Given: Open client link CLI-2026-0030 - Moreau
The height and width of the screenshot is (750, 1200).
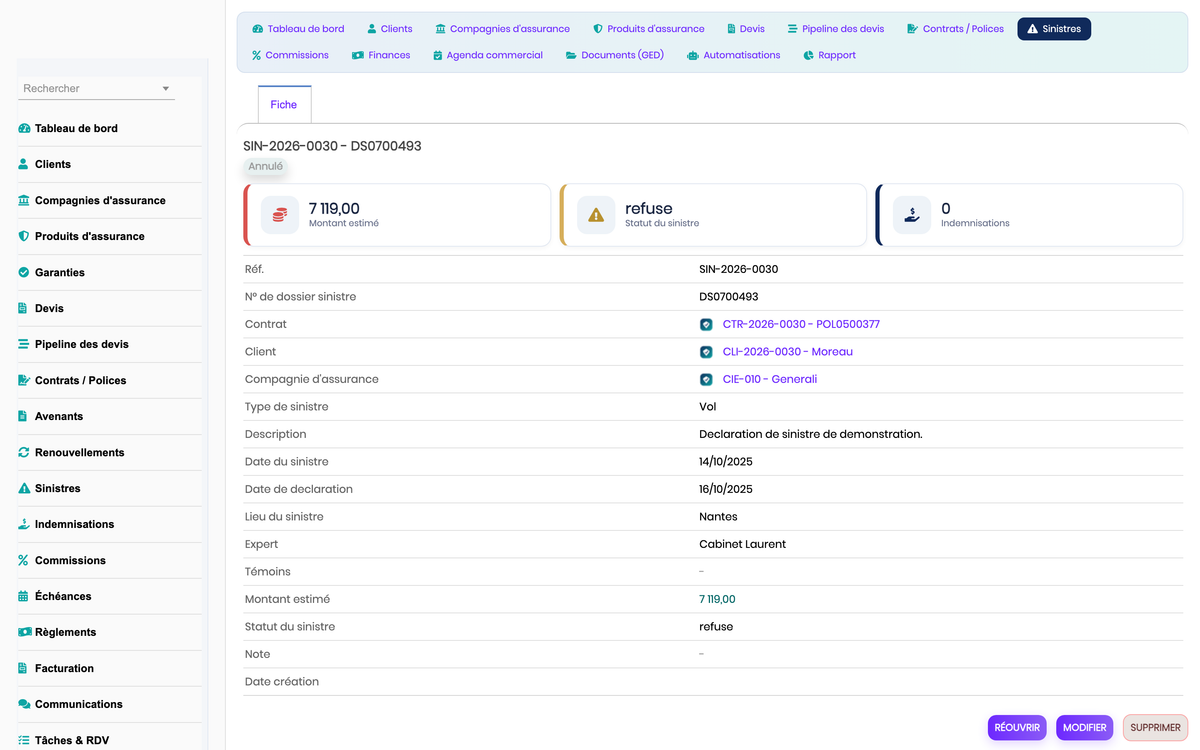Looking at the screenshot, I should pos(788,352).
